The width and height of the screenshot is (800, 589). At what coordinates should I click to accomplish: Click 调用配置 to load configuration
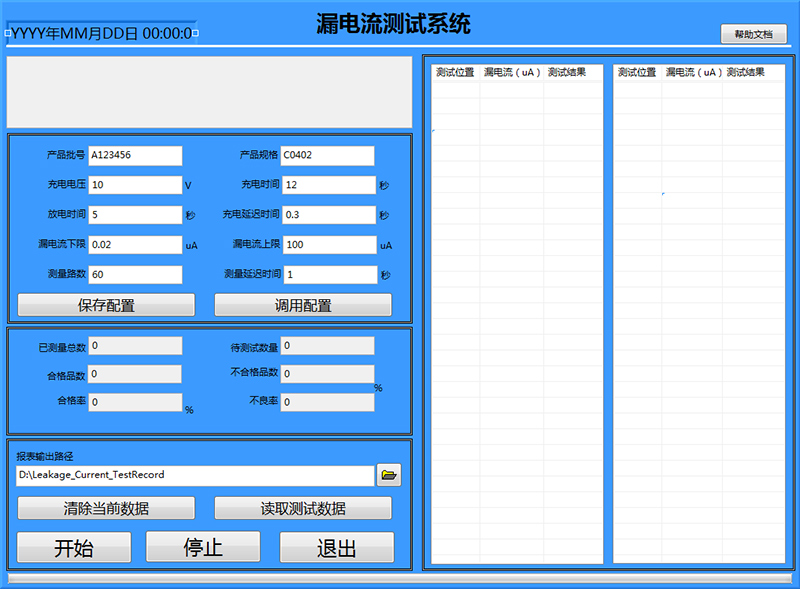click(303, 306)
